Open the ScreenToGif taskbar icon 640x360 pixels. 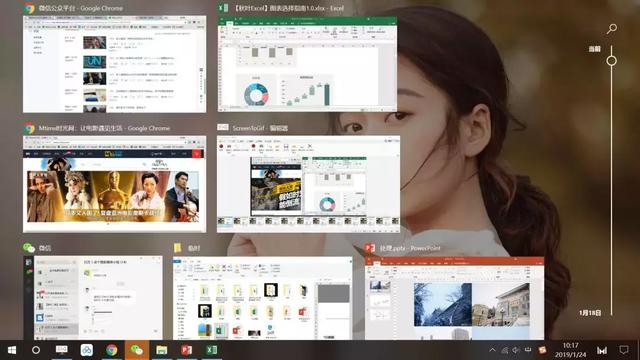pos(61,350)
